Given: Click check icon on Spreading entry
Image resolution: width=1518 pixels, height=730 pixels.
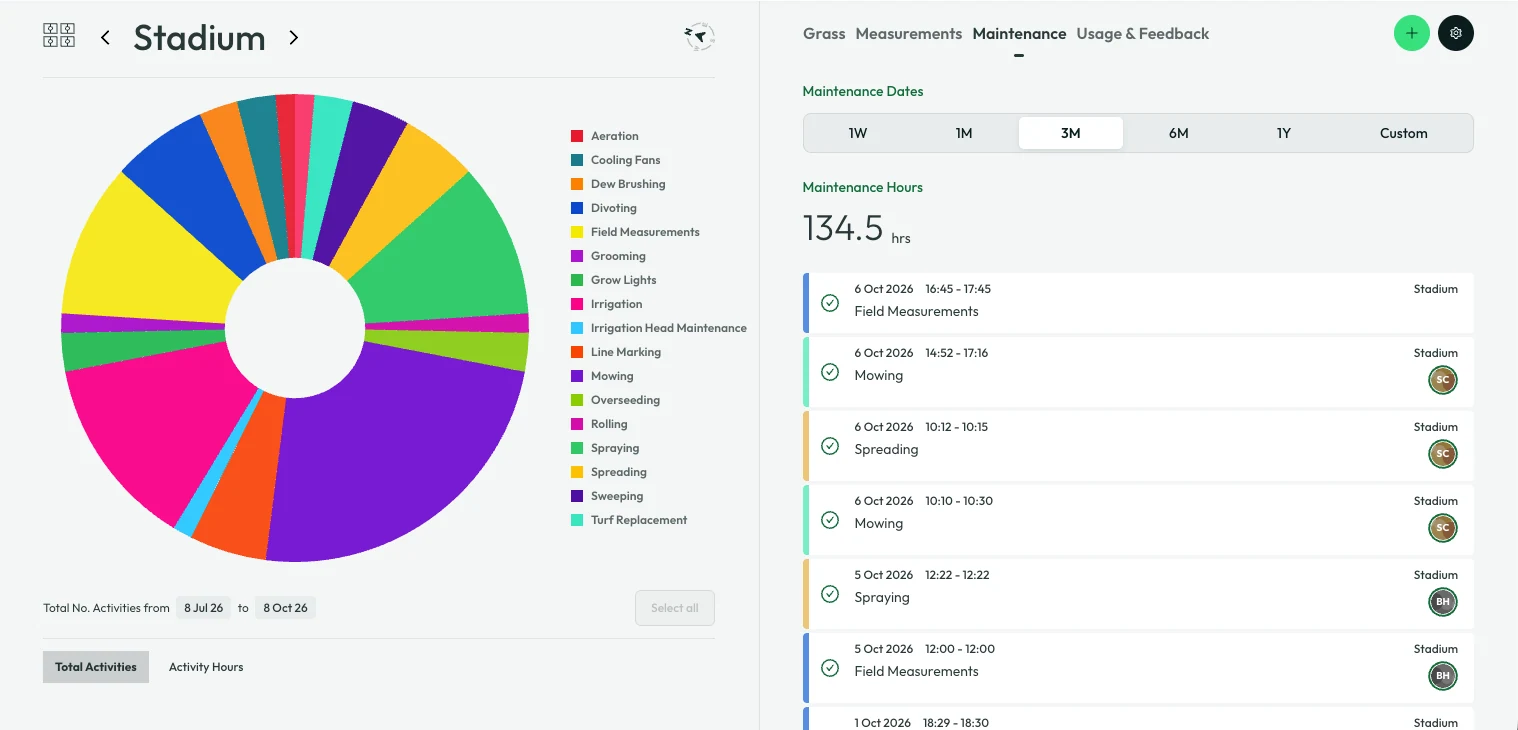Looking at the screenshot, I should [x=829, y=446].
